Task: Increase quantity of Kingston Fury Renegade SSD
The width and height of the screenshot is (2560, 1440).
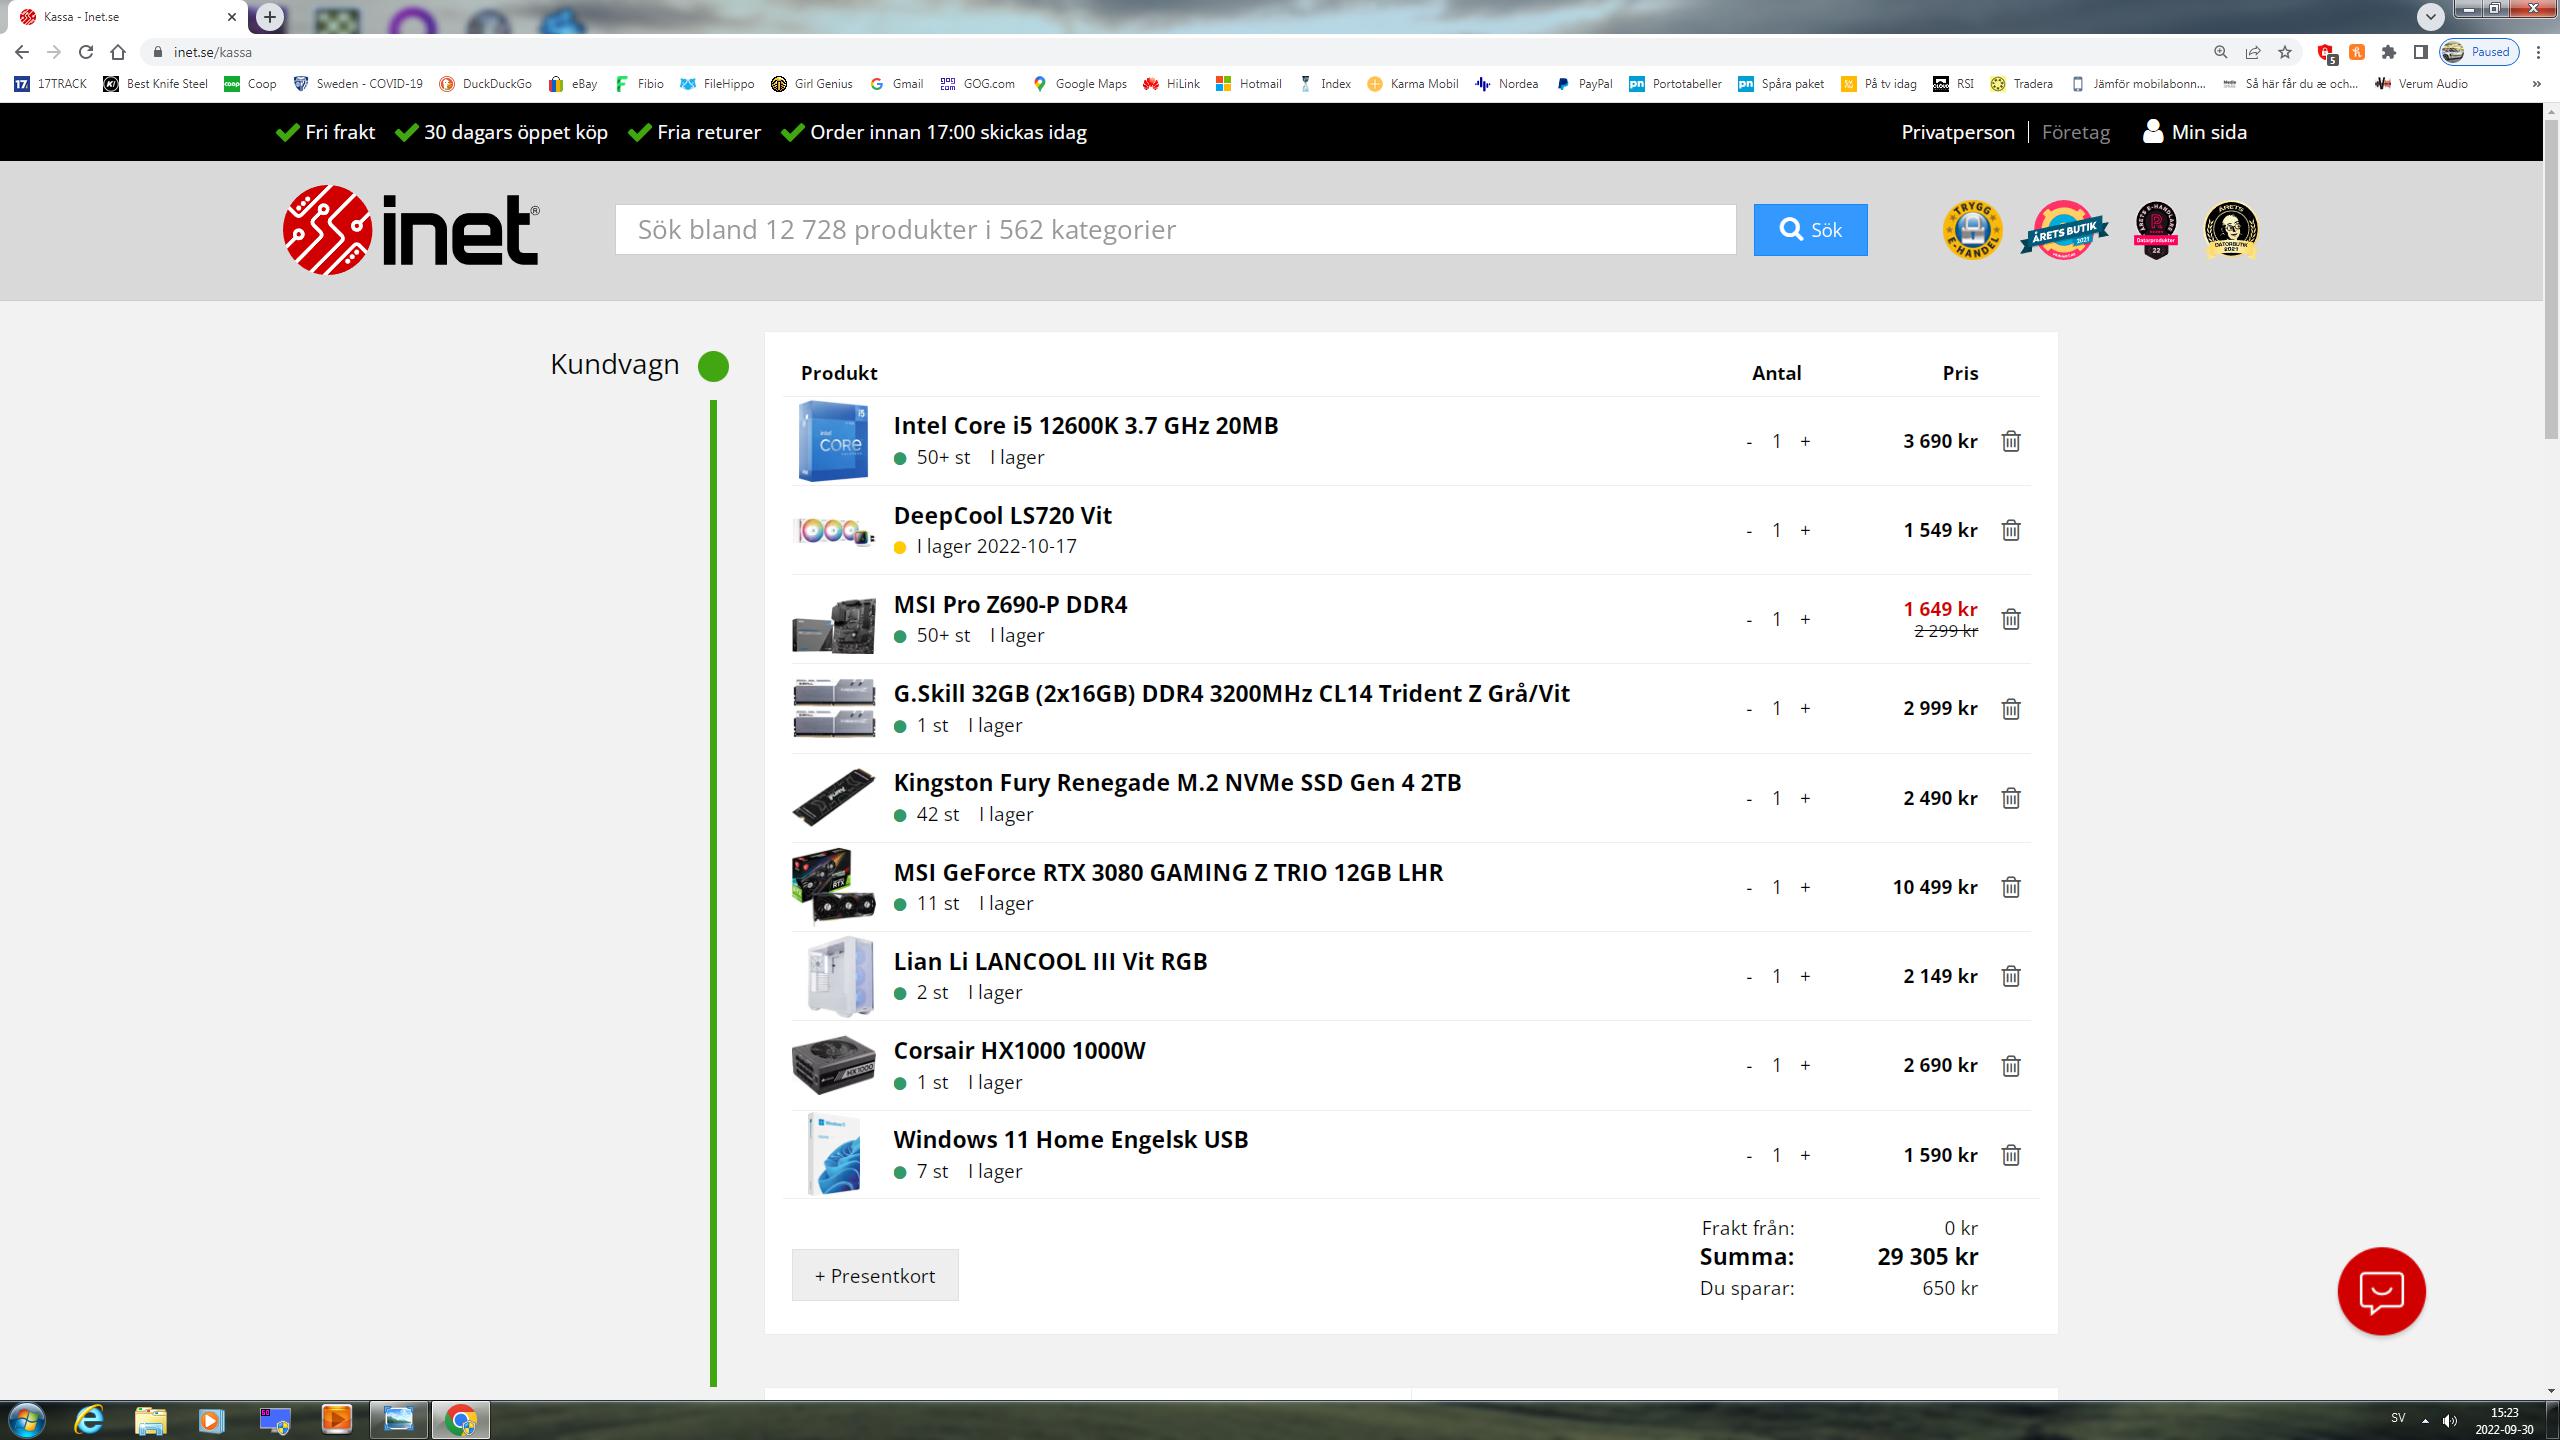Action: (x=1805, y=798)
